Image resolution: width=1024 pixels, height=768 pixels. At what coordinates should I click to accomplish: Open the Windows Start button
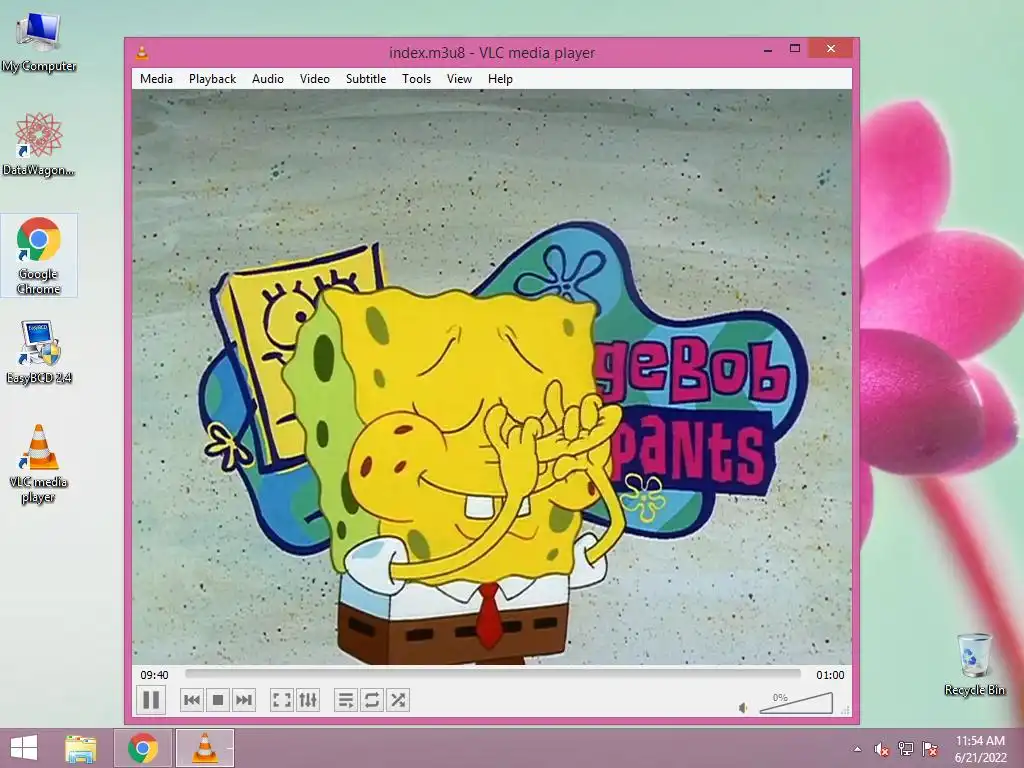tap(24, 748)
